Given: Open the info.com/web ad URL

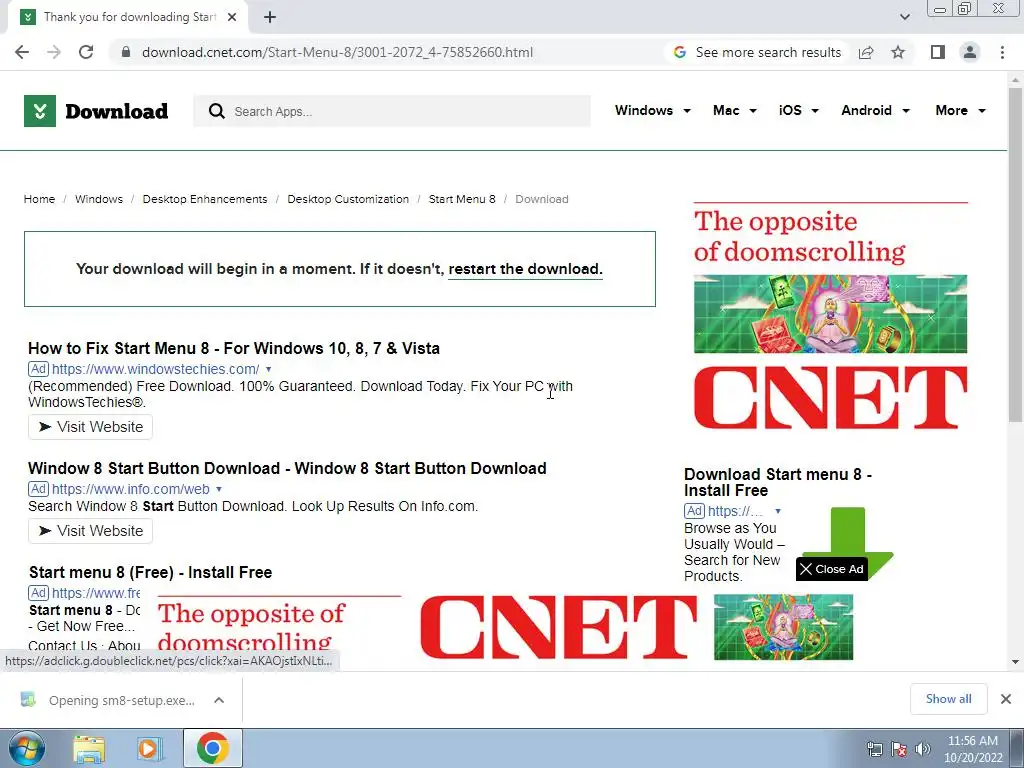Looking at the screenshot, I should 131,489.
